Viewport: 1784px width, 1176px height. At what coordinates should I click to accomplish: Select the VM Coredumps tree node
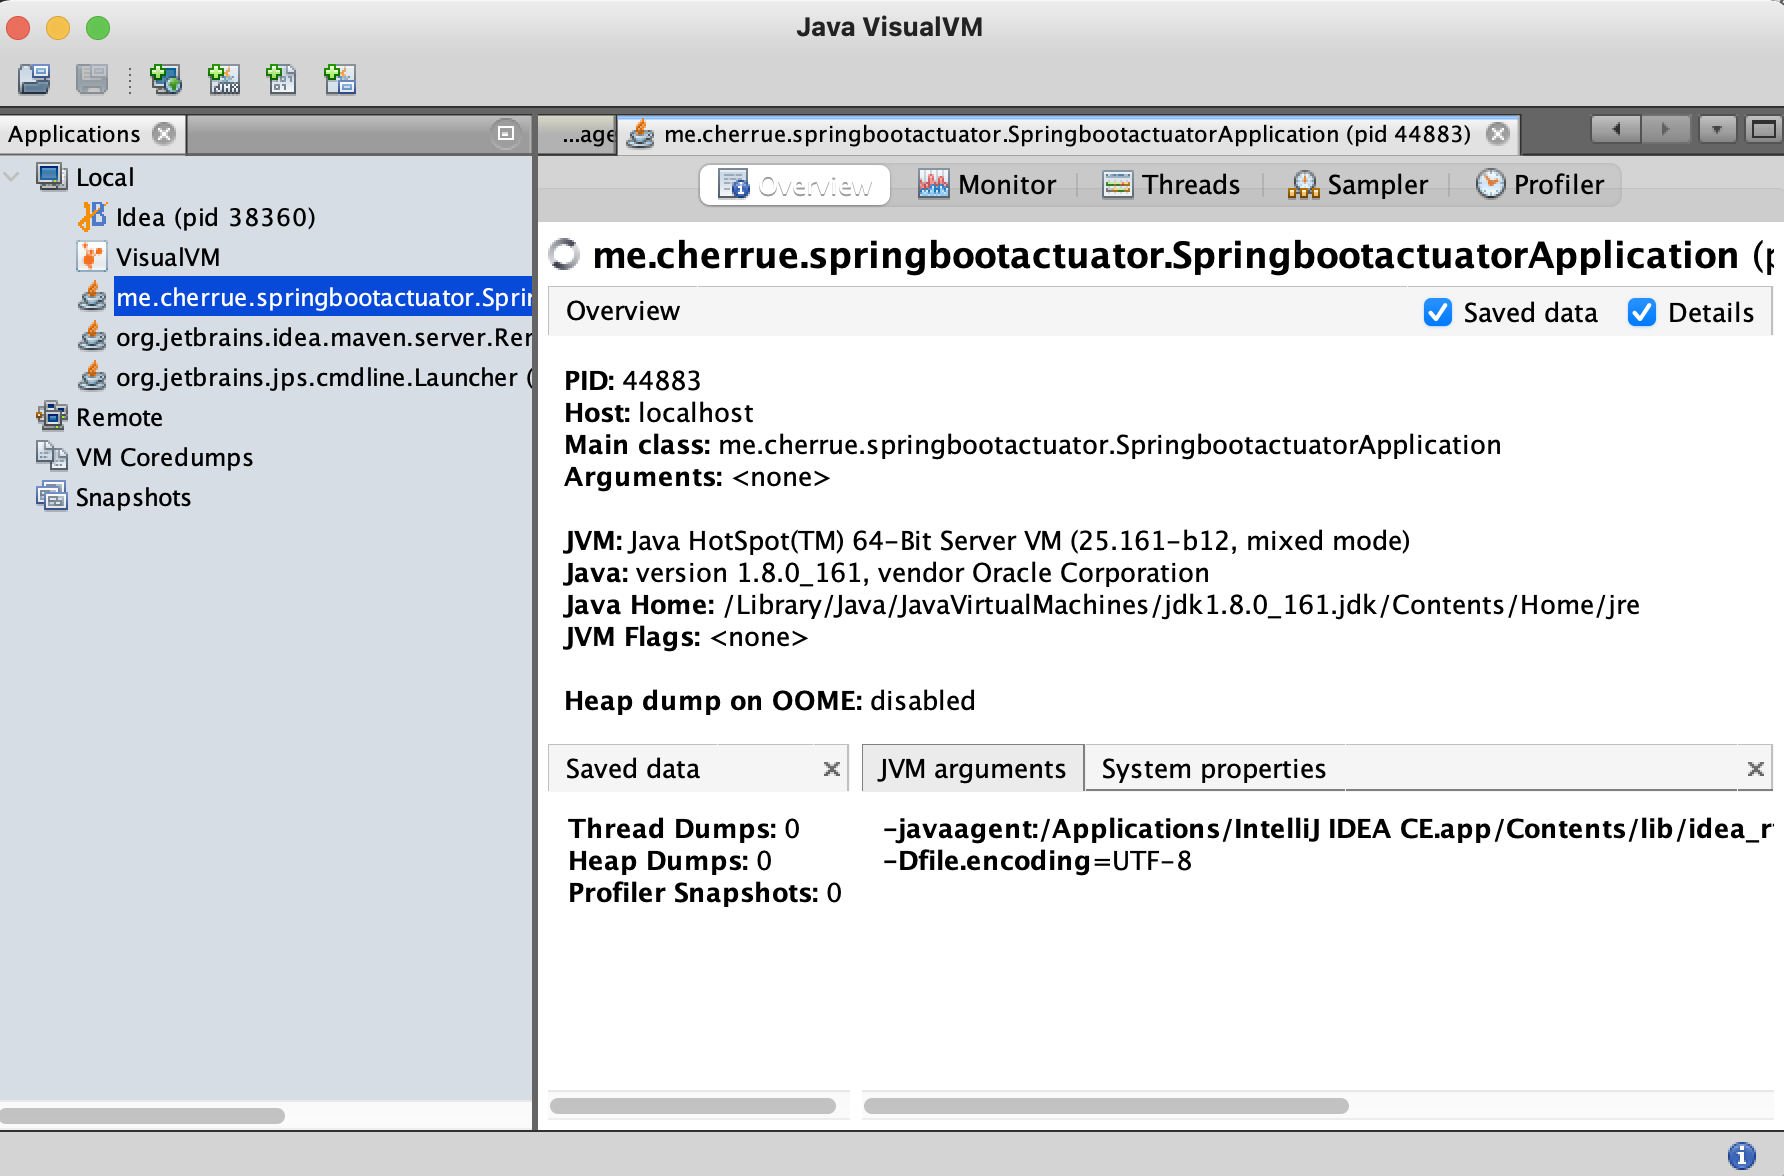click(165, 457)
